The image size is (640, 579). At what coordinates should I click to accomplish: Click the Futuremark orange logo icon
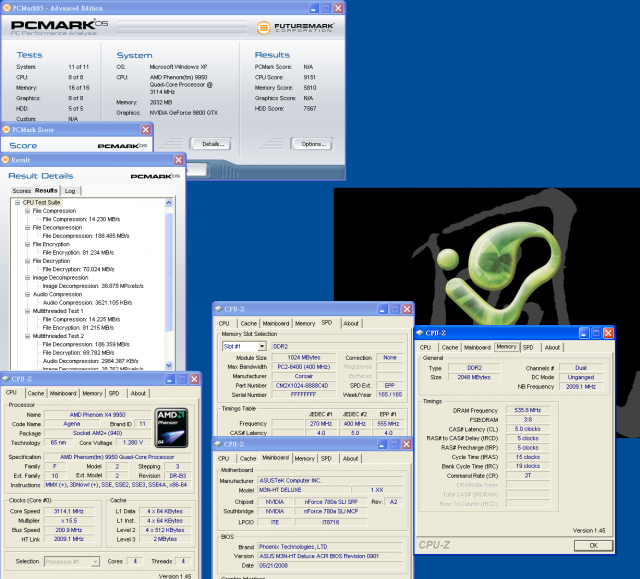click(x=264, y=28)
